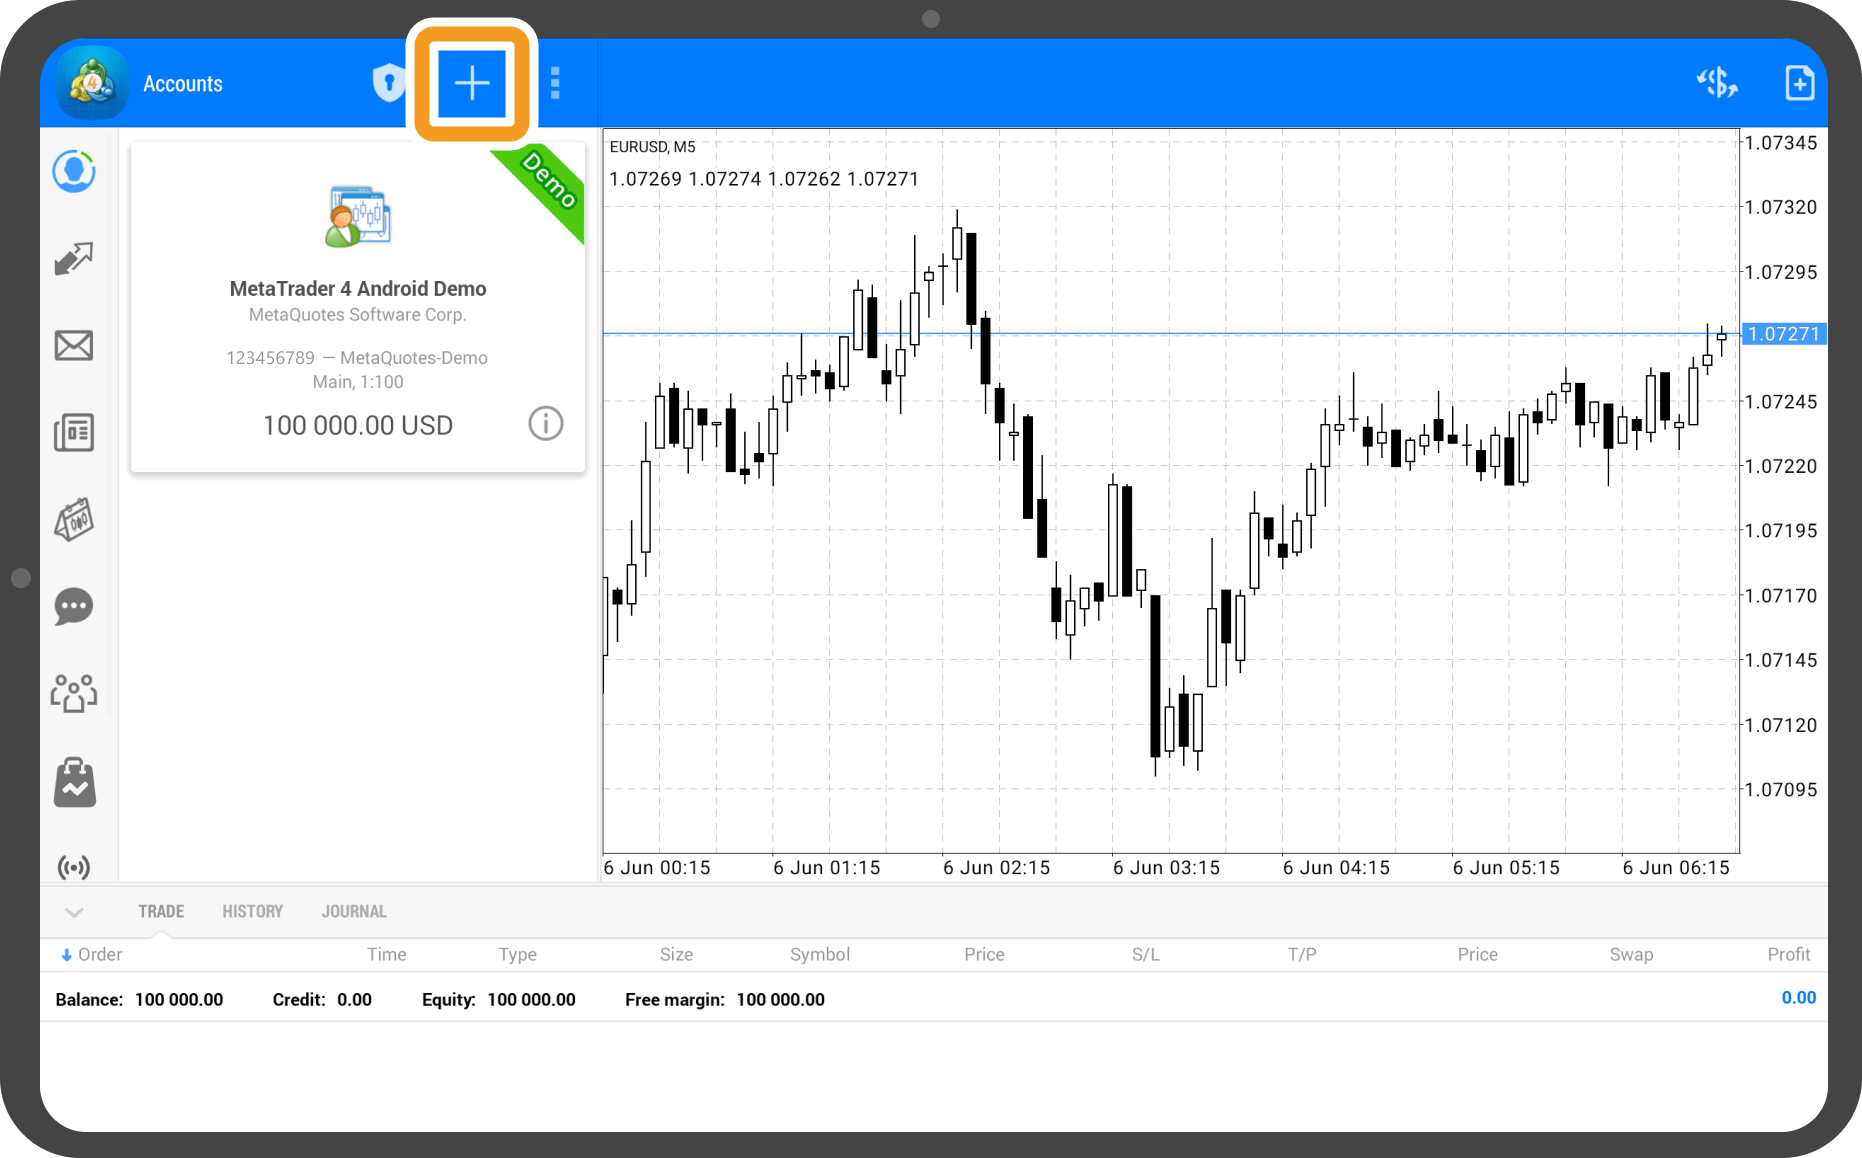The width and height of the screenshot is (1862, 1158).
Task: Click the Swap column header
Action: pyautogui.click(x=1631, y=955)
